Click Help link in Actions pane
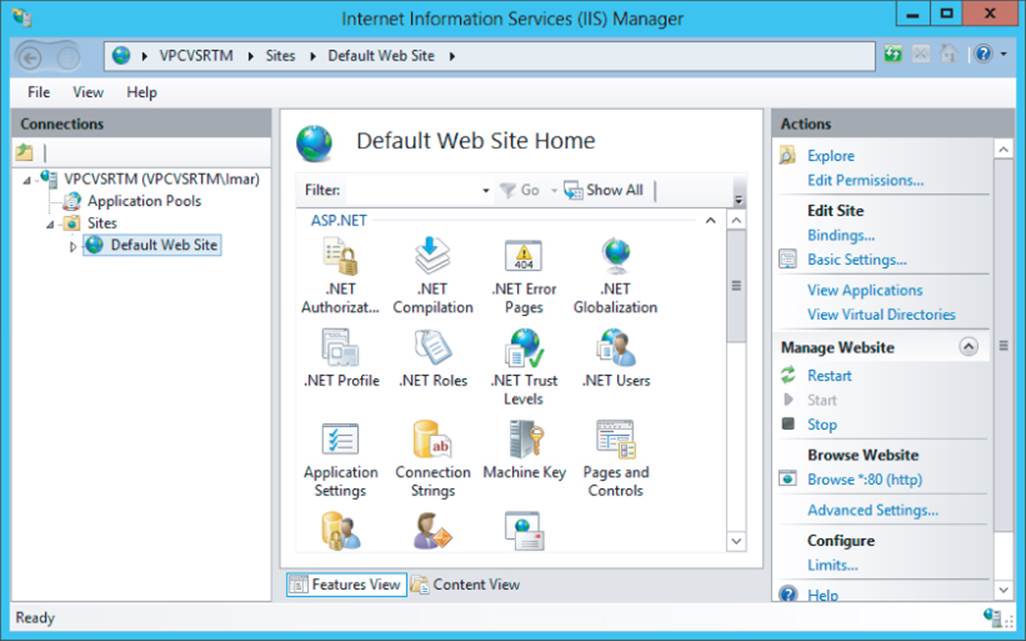Viewport: 1026px width, 641px height. pyautogui.click(x=823, y=595)
